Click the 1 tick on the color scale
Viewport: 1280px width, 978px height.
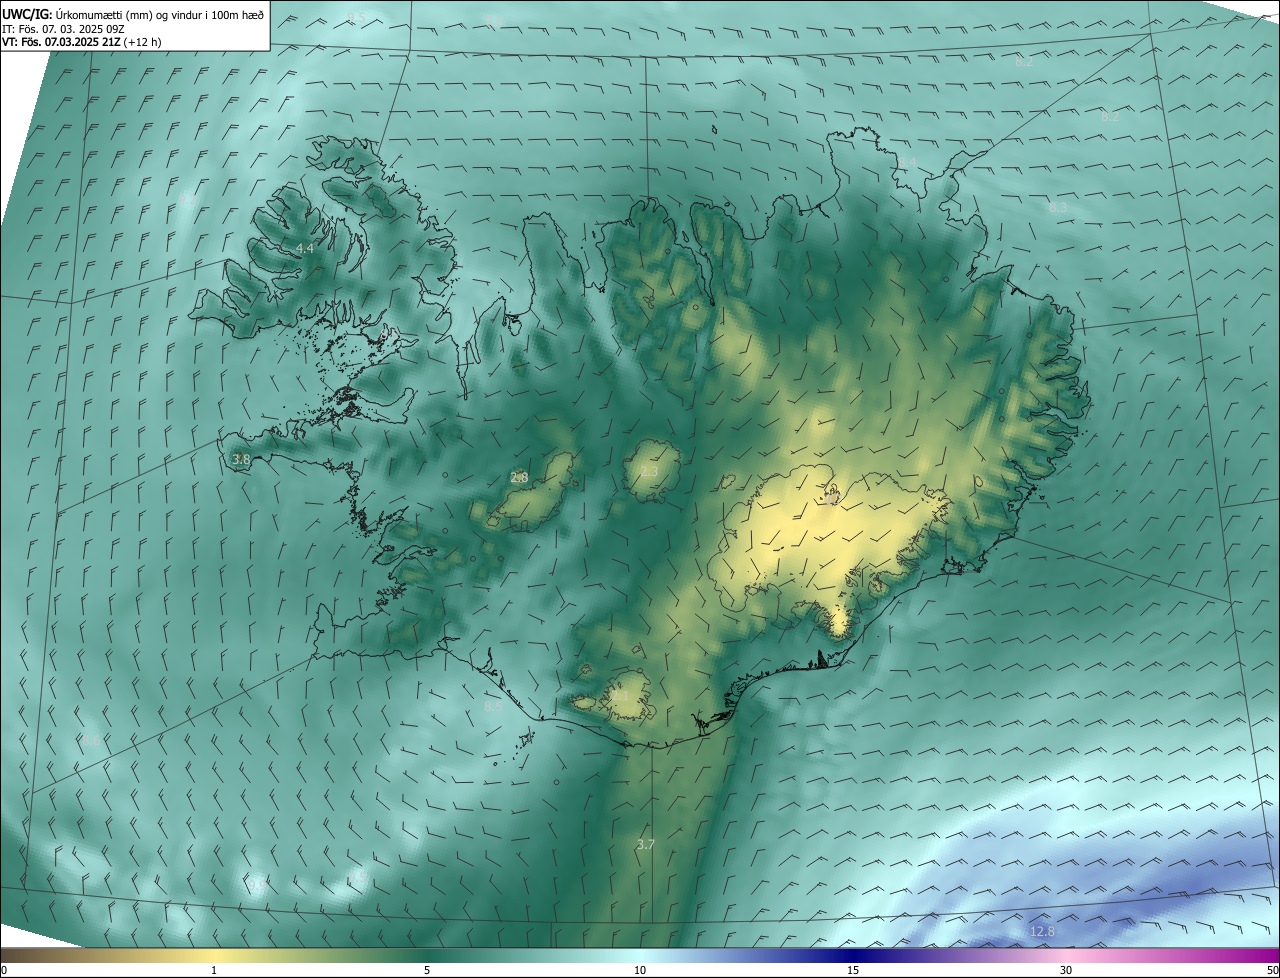(214, 970)
